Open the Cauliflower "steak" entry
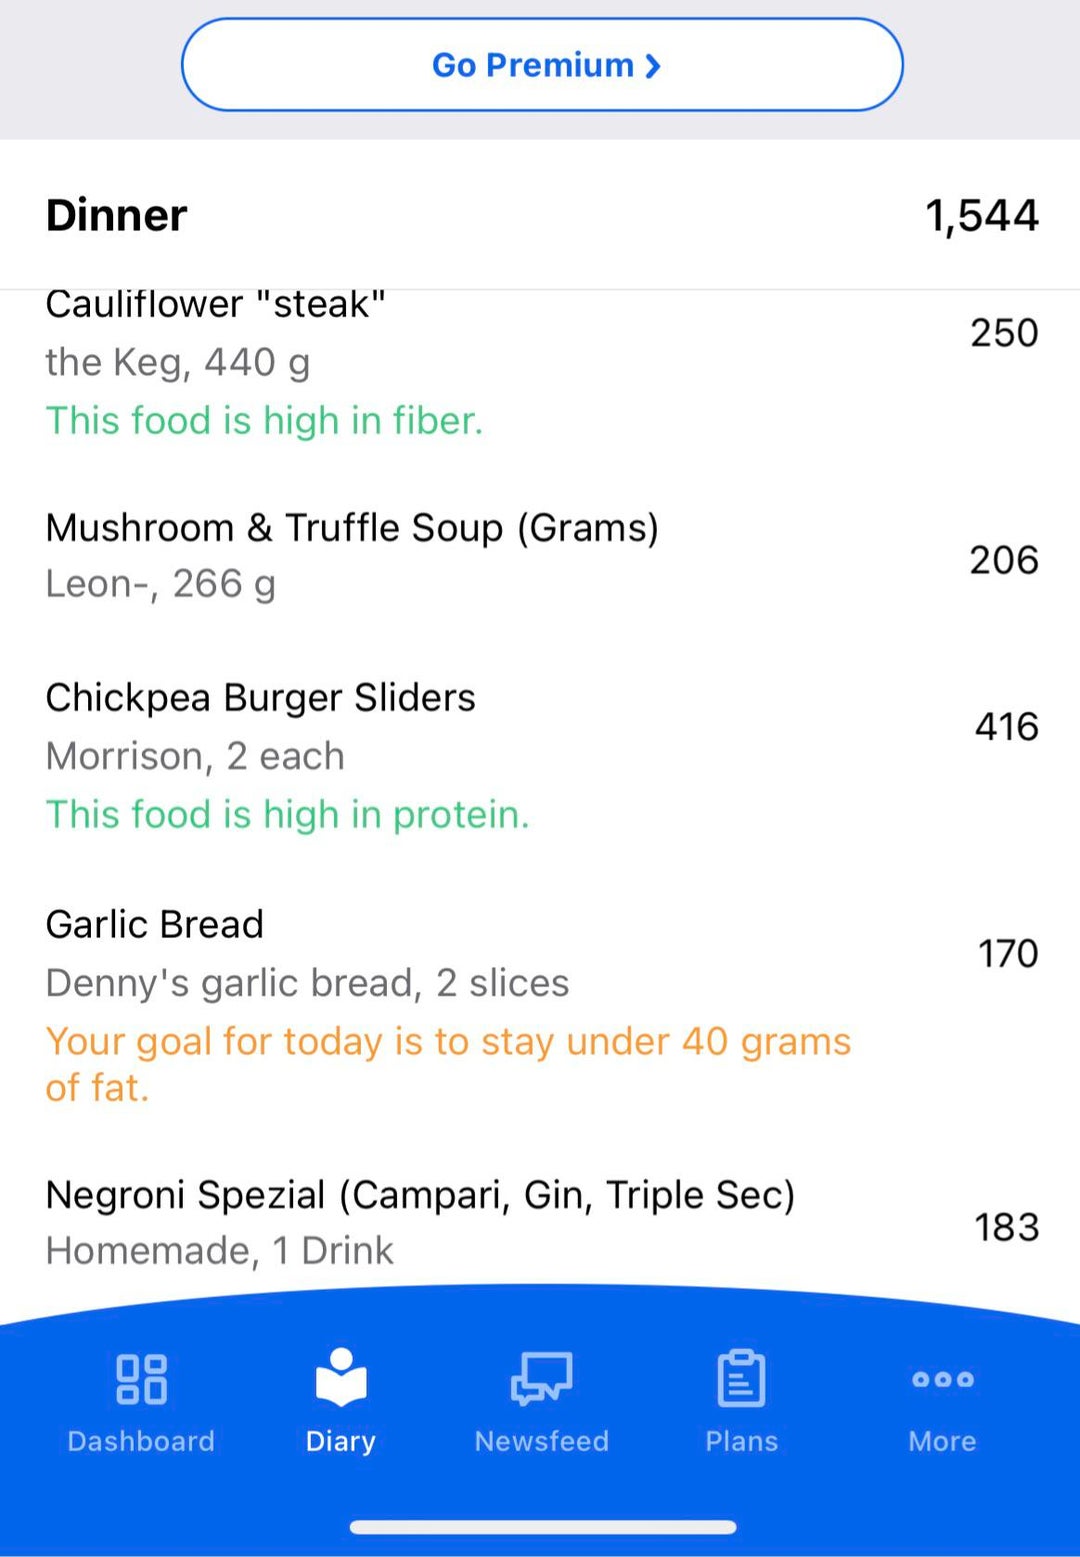The width and height of the screenshot is (1080, 1557). (540, 364)
